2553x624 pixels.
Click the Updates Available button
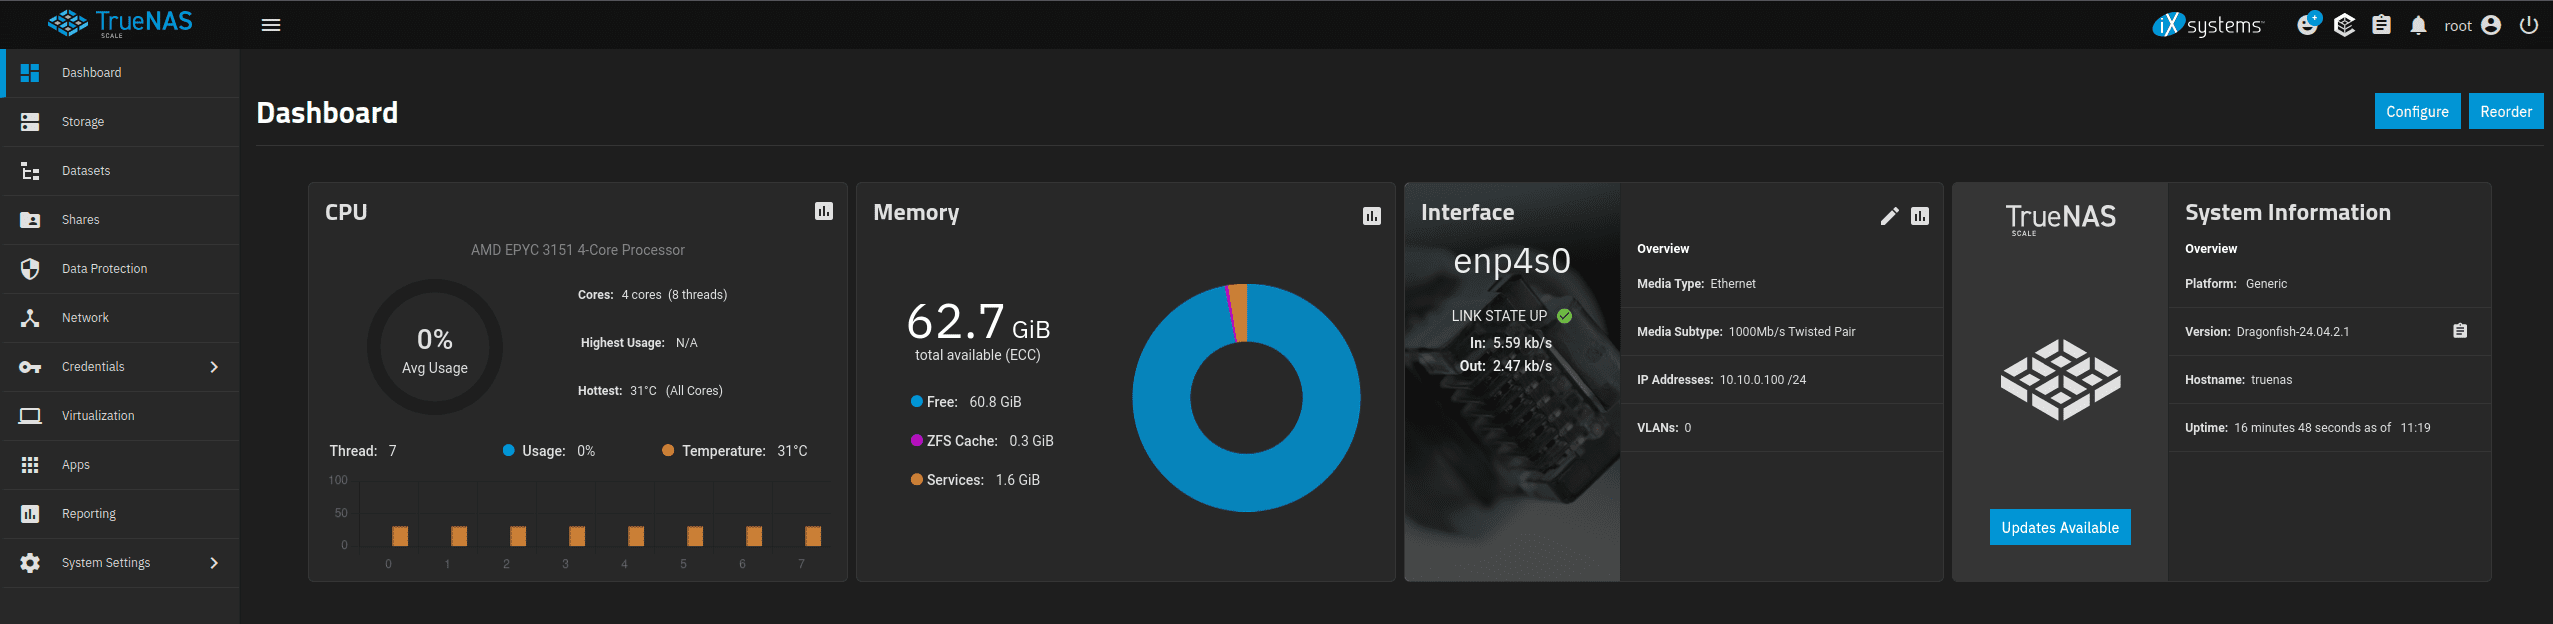pyautogui.click(x=2059, y=527)
